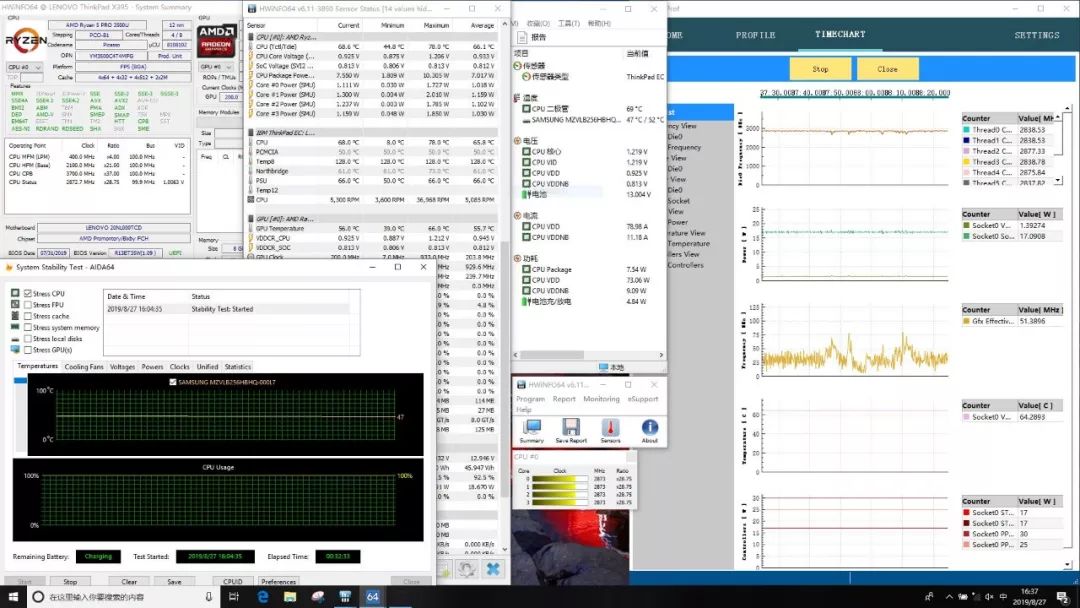Enable the Stress GPU(s) checkbox
This screenshot has height=608, width=1080.
point(28,350)
